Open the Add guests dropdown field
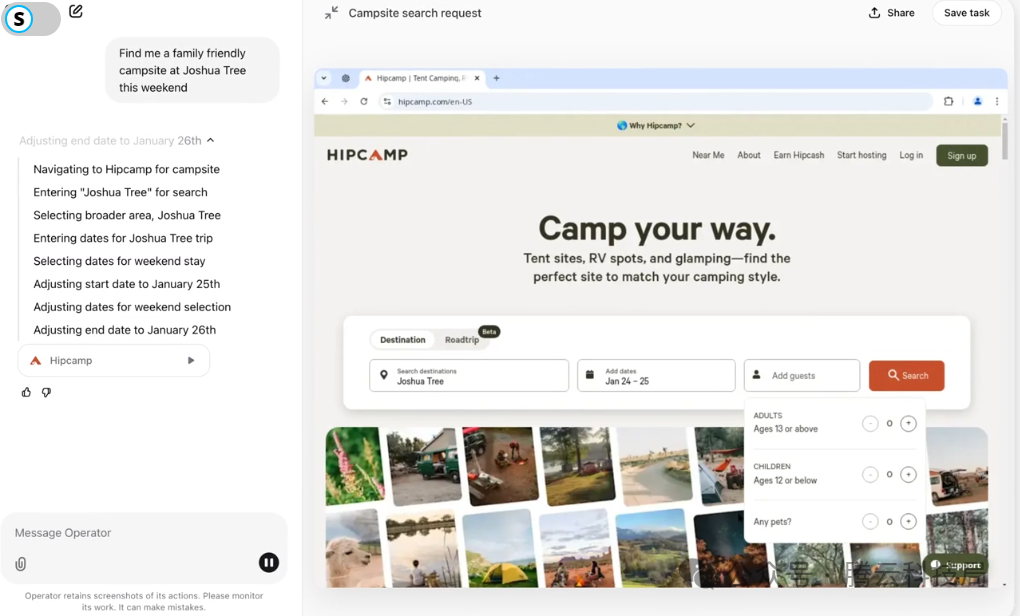 coord(802,375)
